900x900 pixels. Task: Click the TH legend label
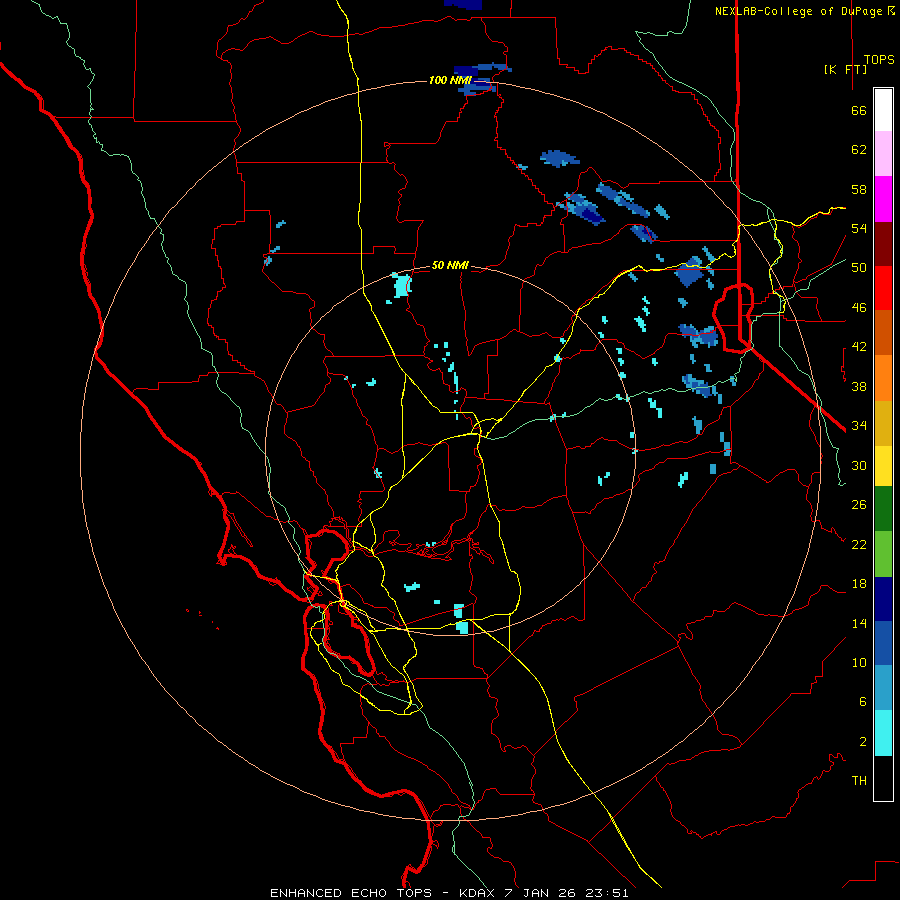[x=859, y=781]
